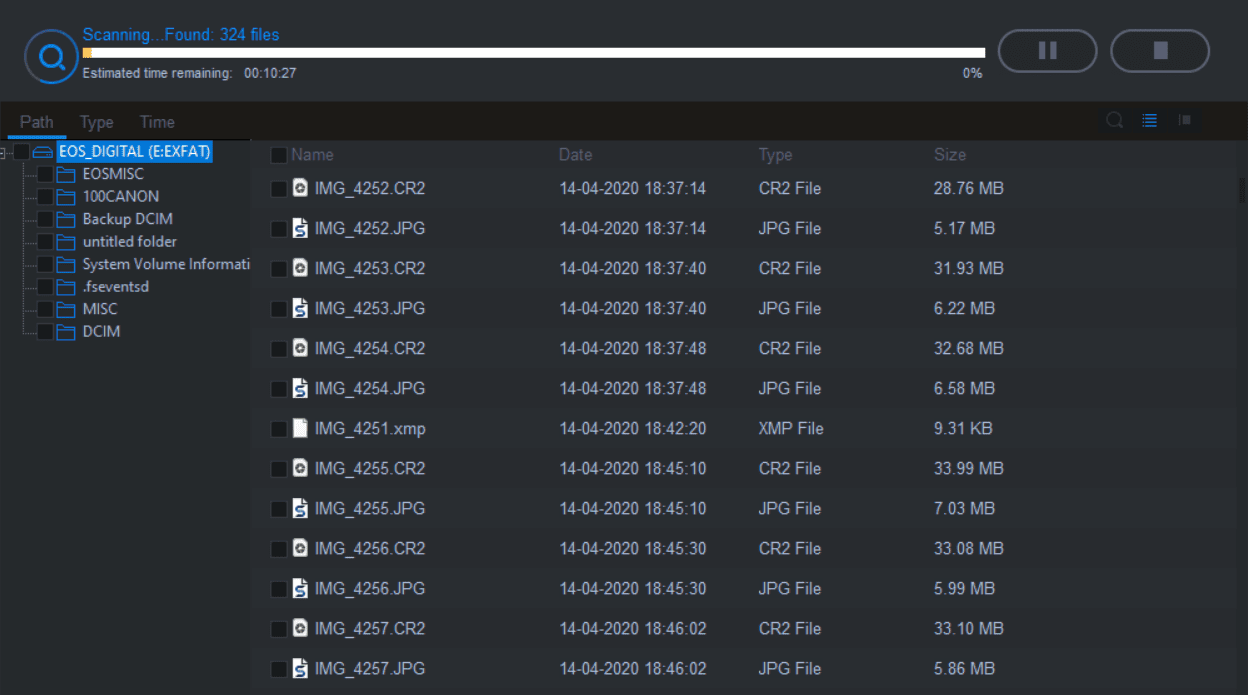1248x695 pixels.
Task: Check the EOSMISC folder checkbox
Action: coord(45,174)
